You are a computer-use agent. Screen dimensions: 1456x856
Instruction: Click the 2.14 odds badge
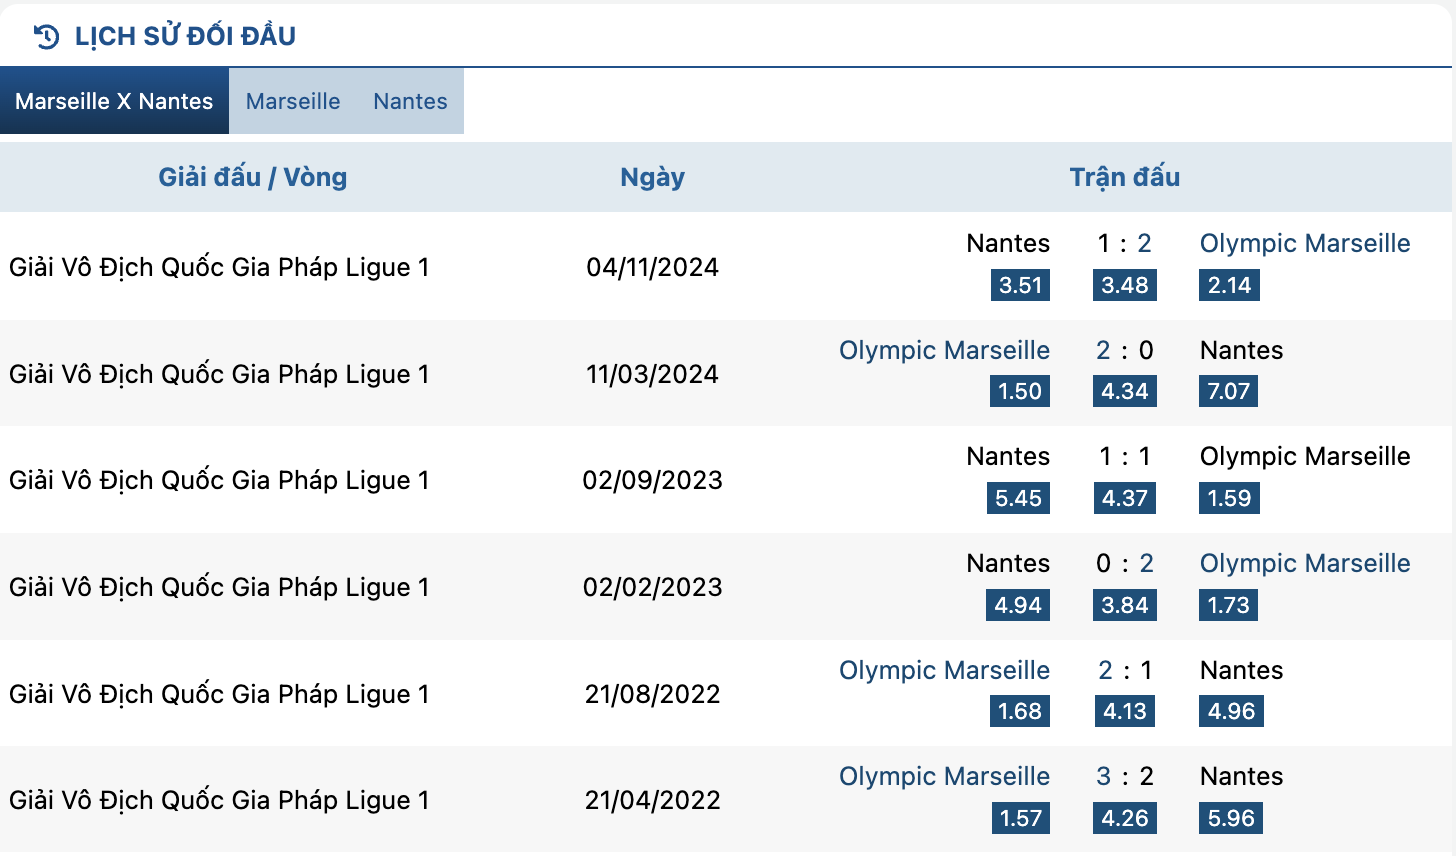pyautogui.click(x=1229, y=285)
